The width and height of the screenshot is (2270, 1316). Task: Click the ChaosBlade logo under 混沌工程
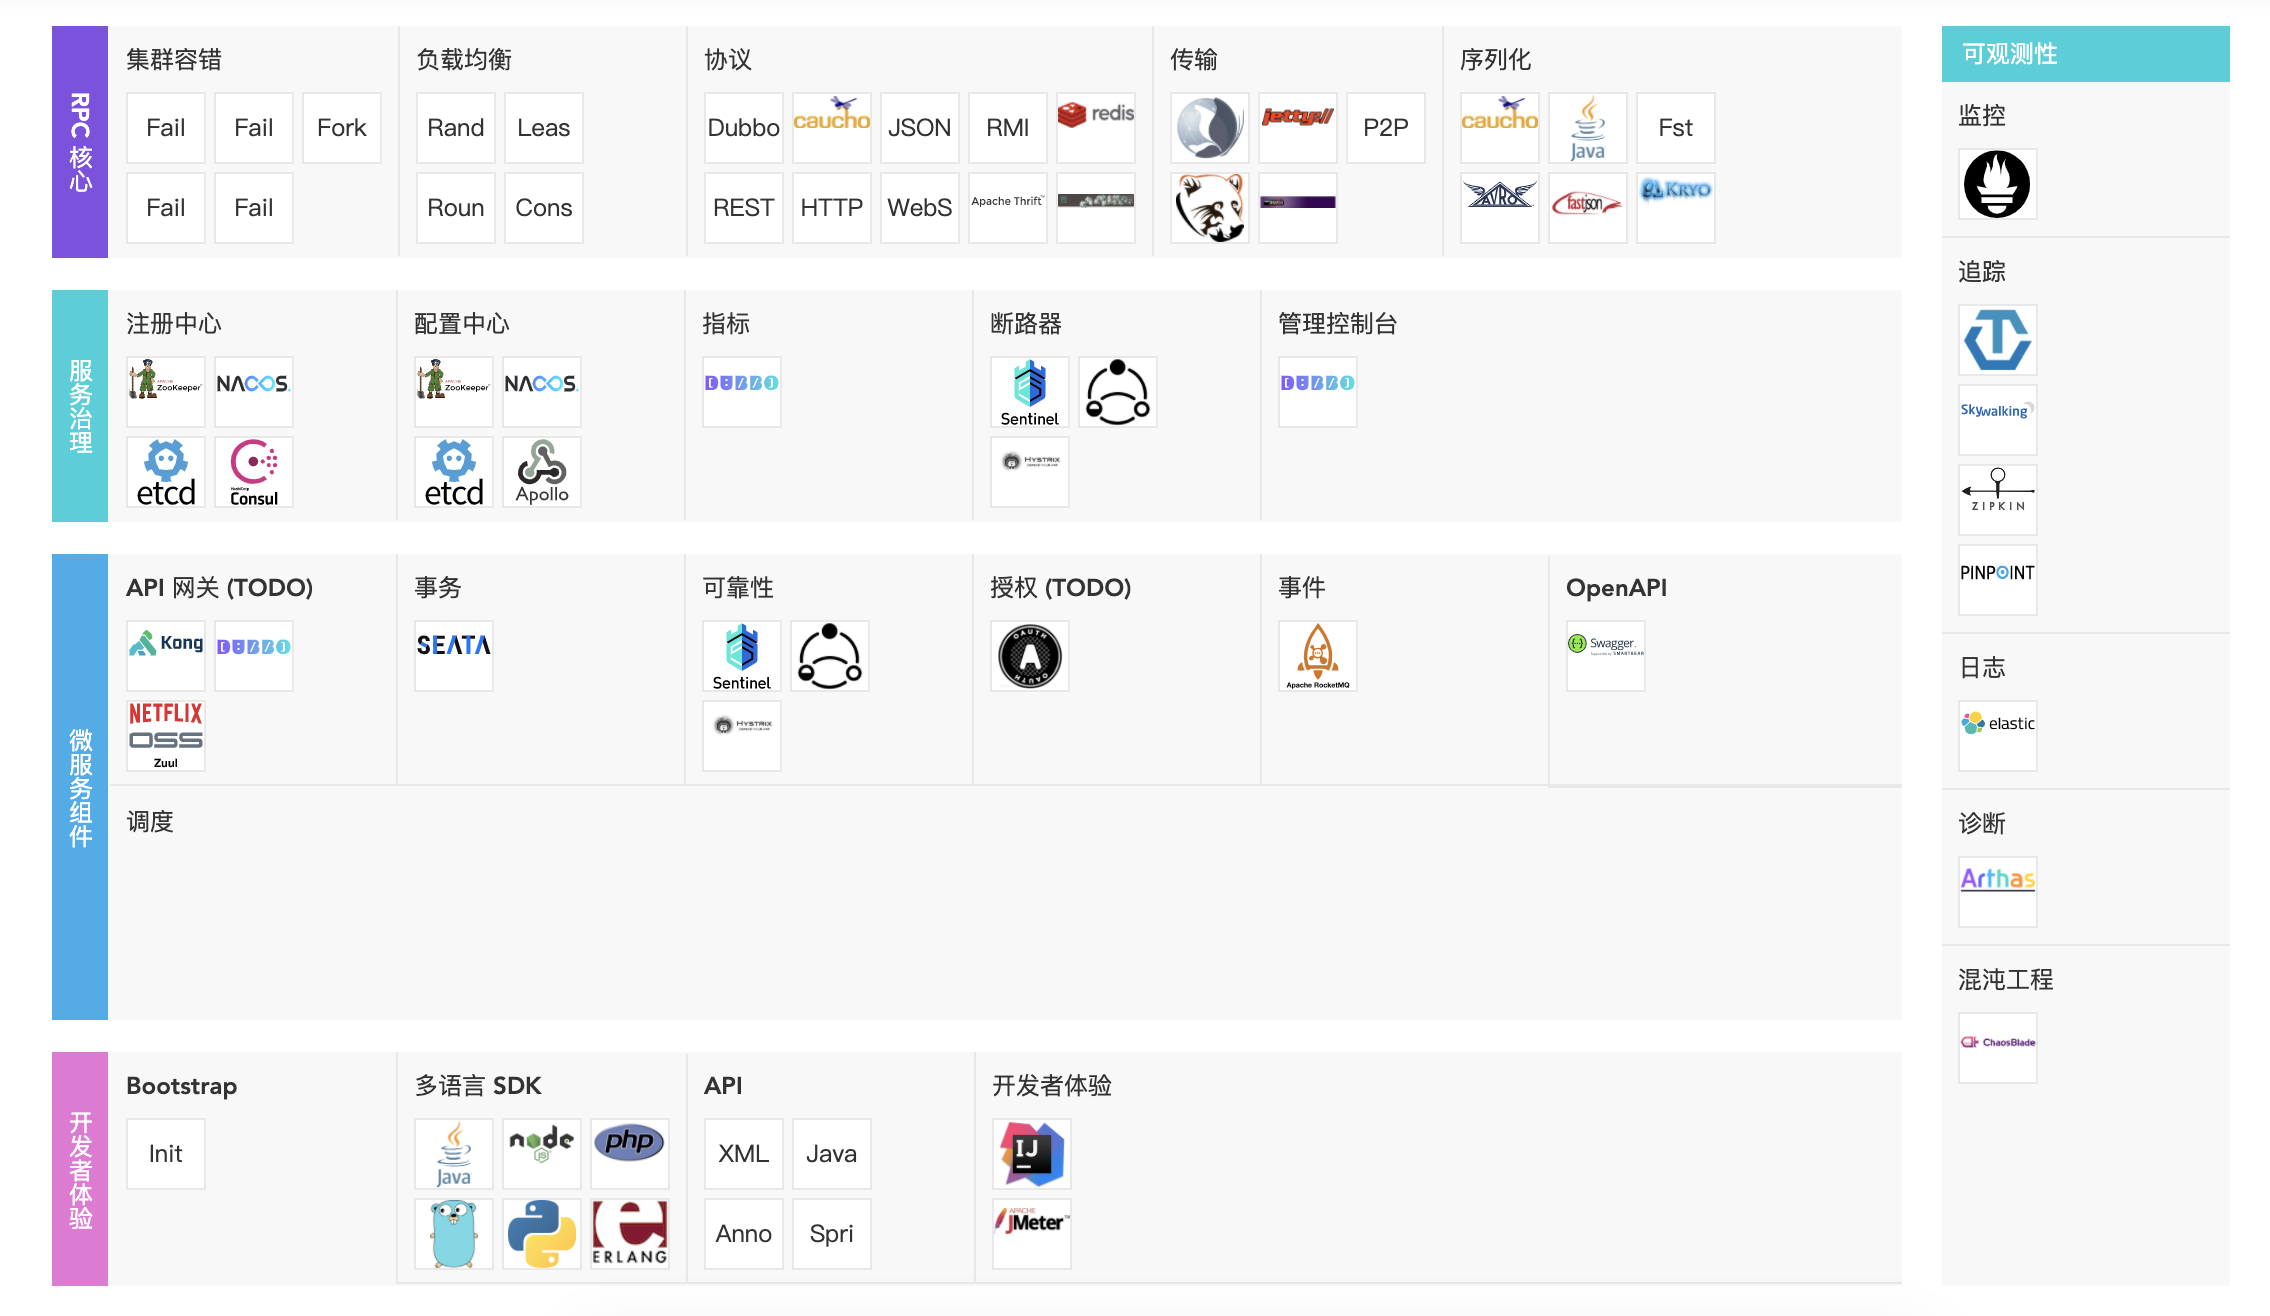[1997, 1048]
